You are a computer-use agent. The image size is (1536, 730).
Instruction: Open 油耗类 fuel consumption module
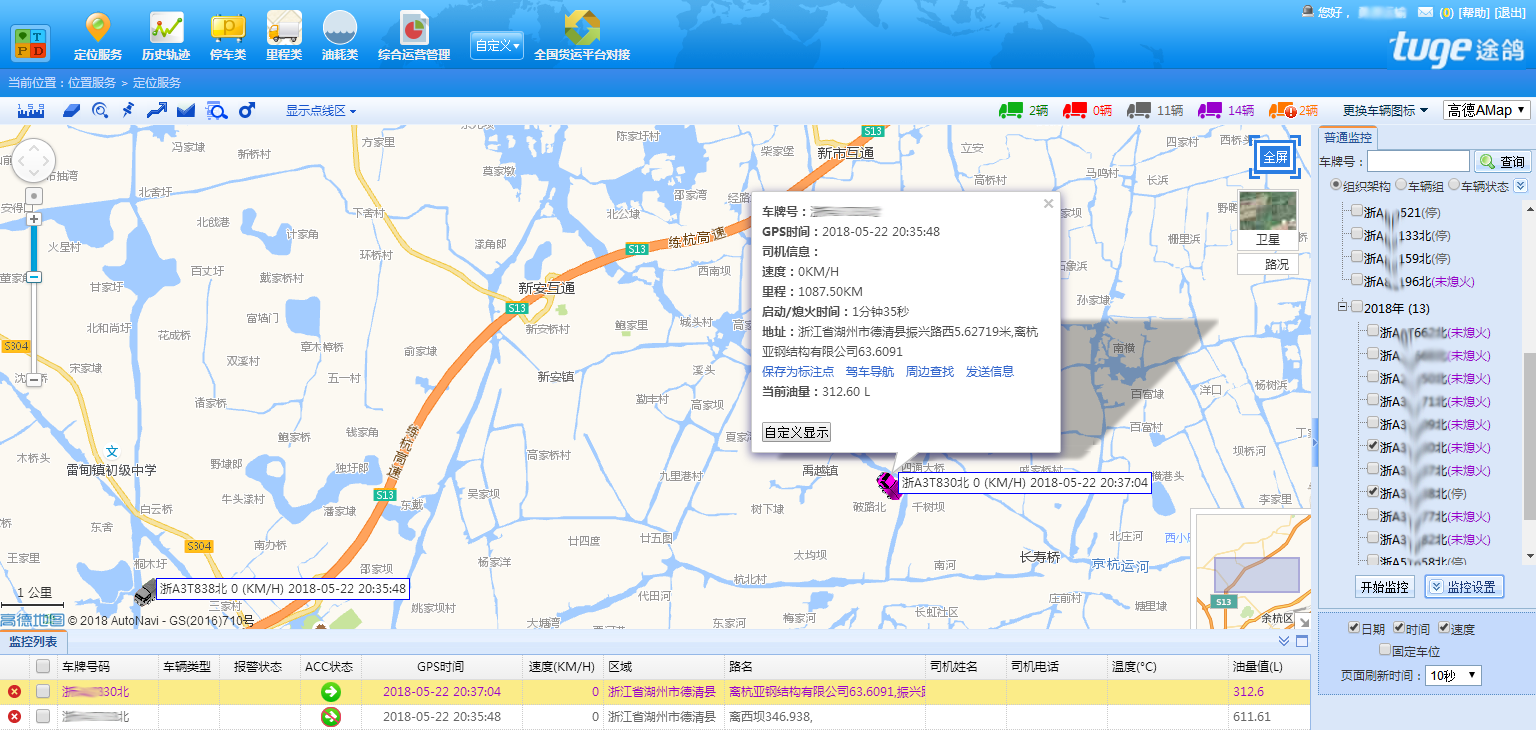[x=340, y=36]
